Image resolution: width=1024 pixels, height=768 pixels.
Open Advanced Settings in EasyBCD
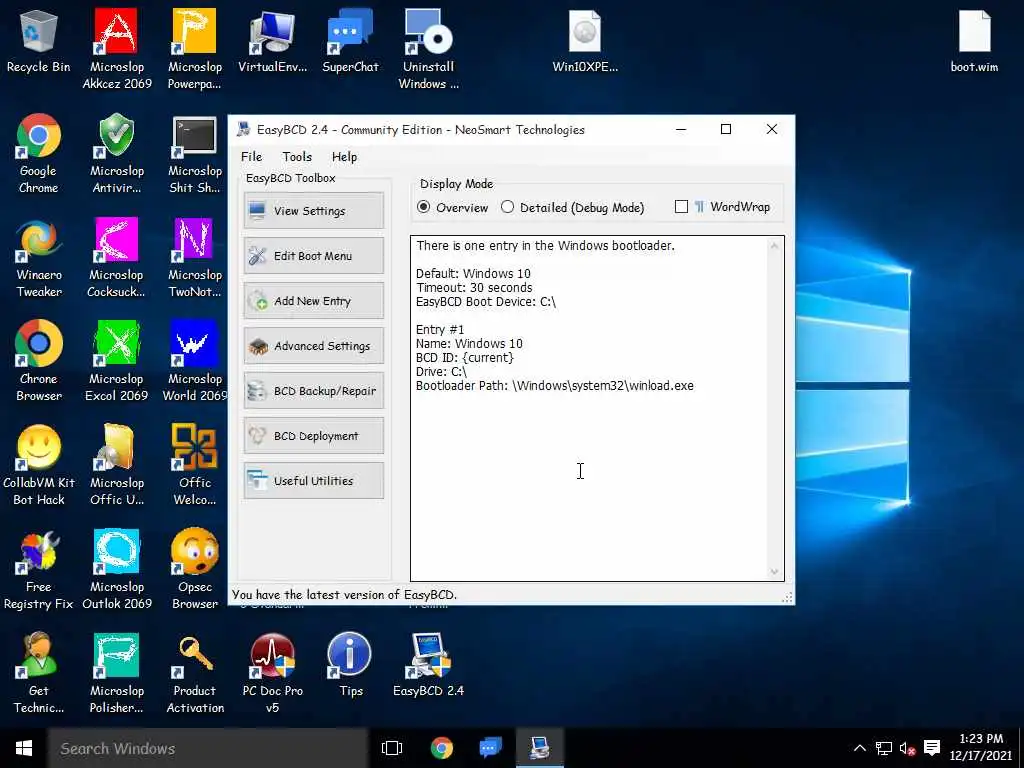click(313, 345)
